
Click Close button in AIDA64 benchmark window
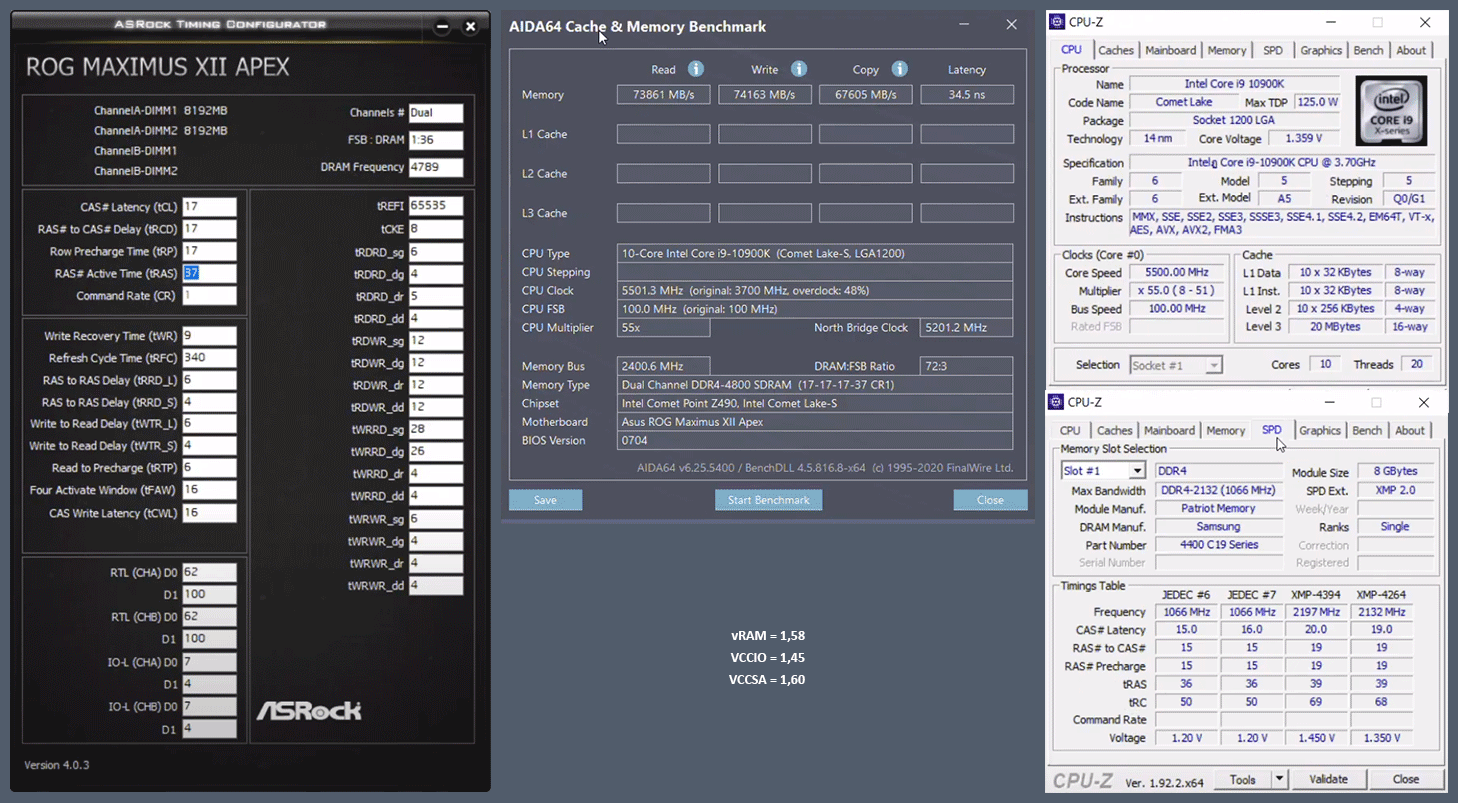(990, 500)
